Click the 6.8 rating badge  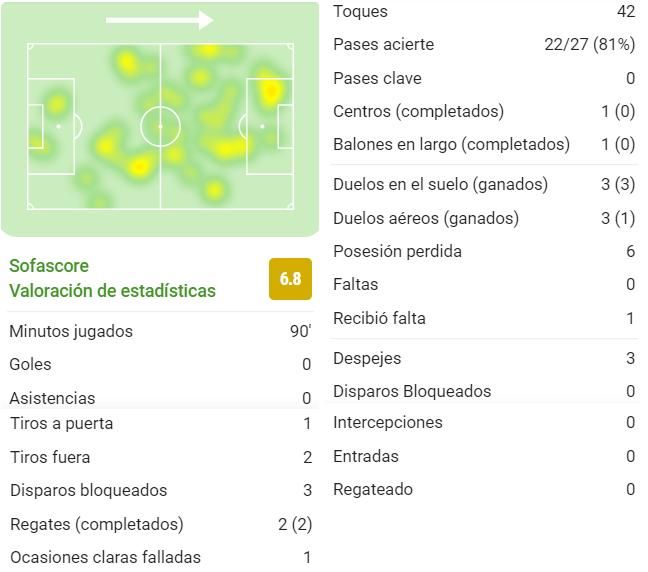pos(290,279)
